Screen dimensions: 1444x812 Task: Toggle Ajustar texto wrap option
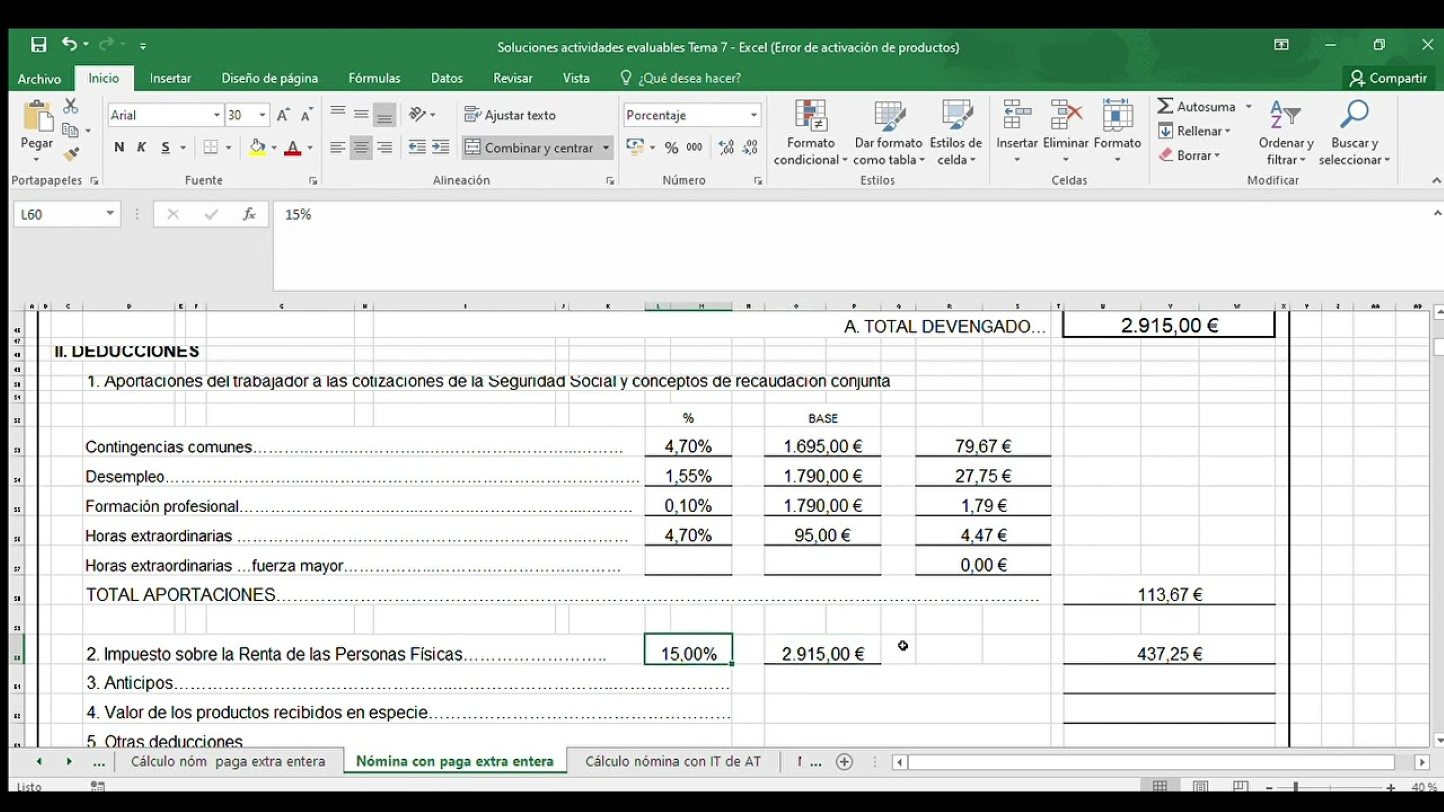pyautogui.click(x=511, y=115)
